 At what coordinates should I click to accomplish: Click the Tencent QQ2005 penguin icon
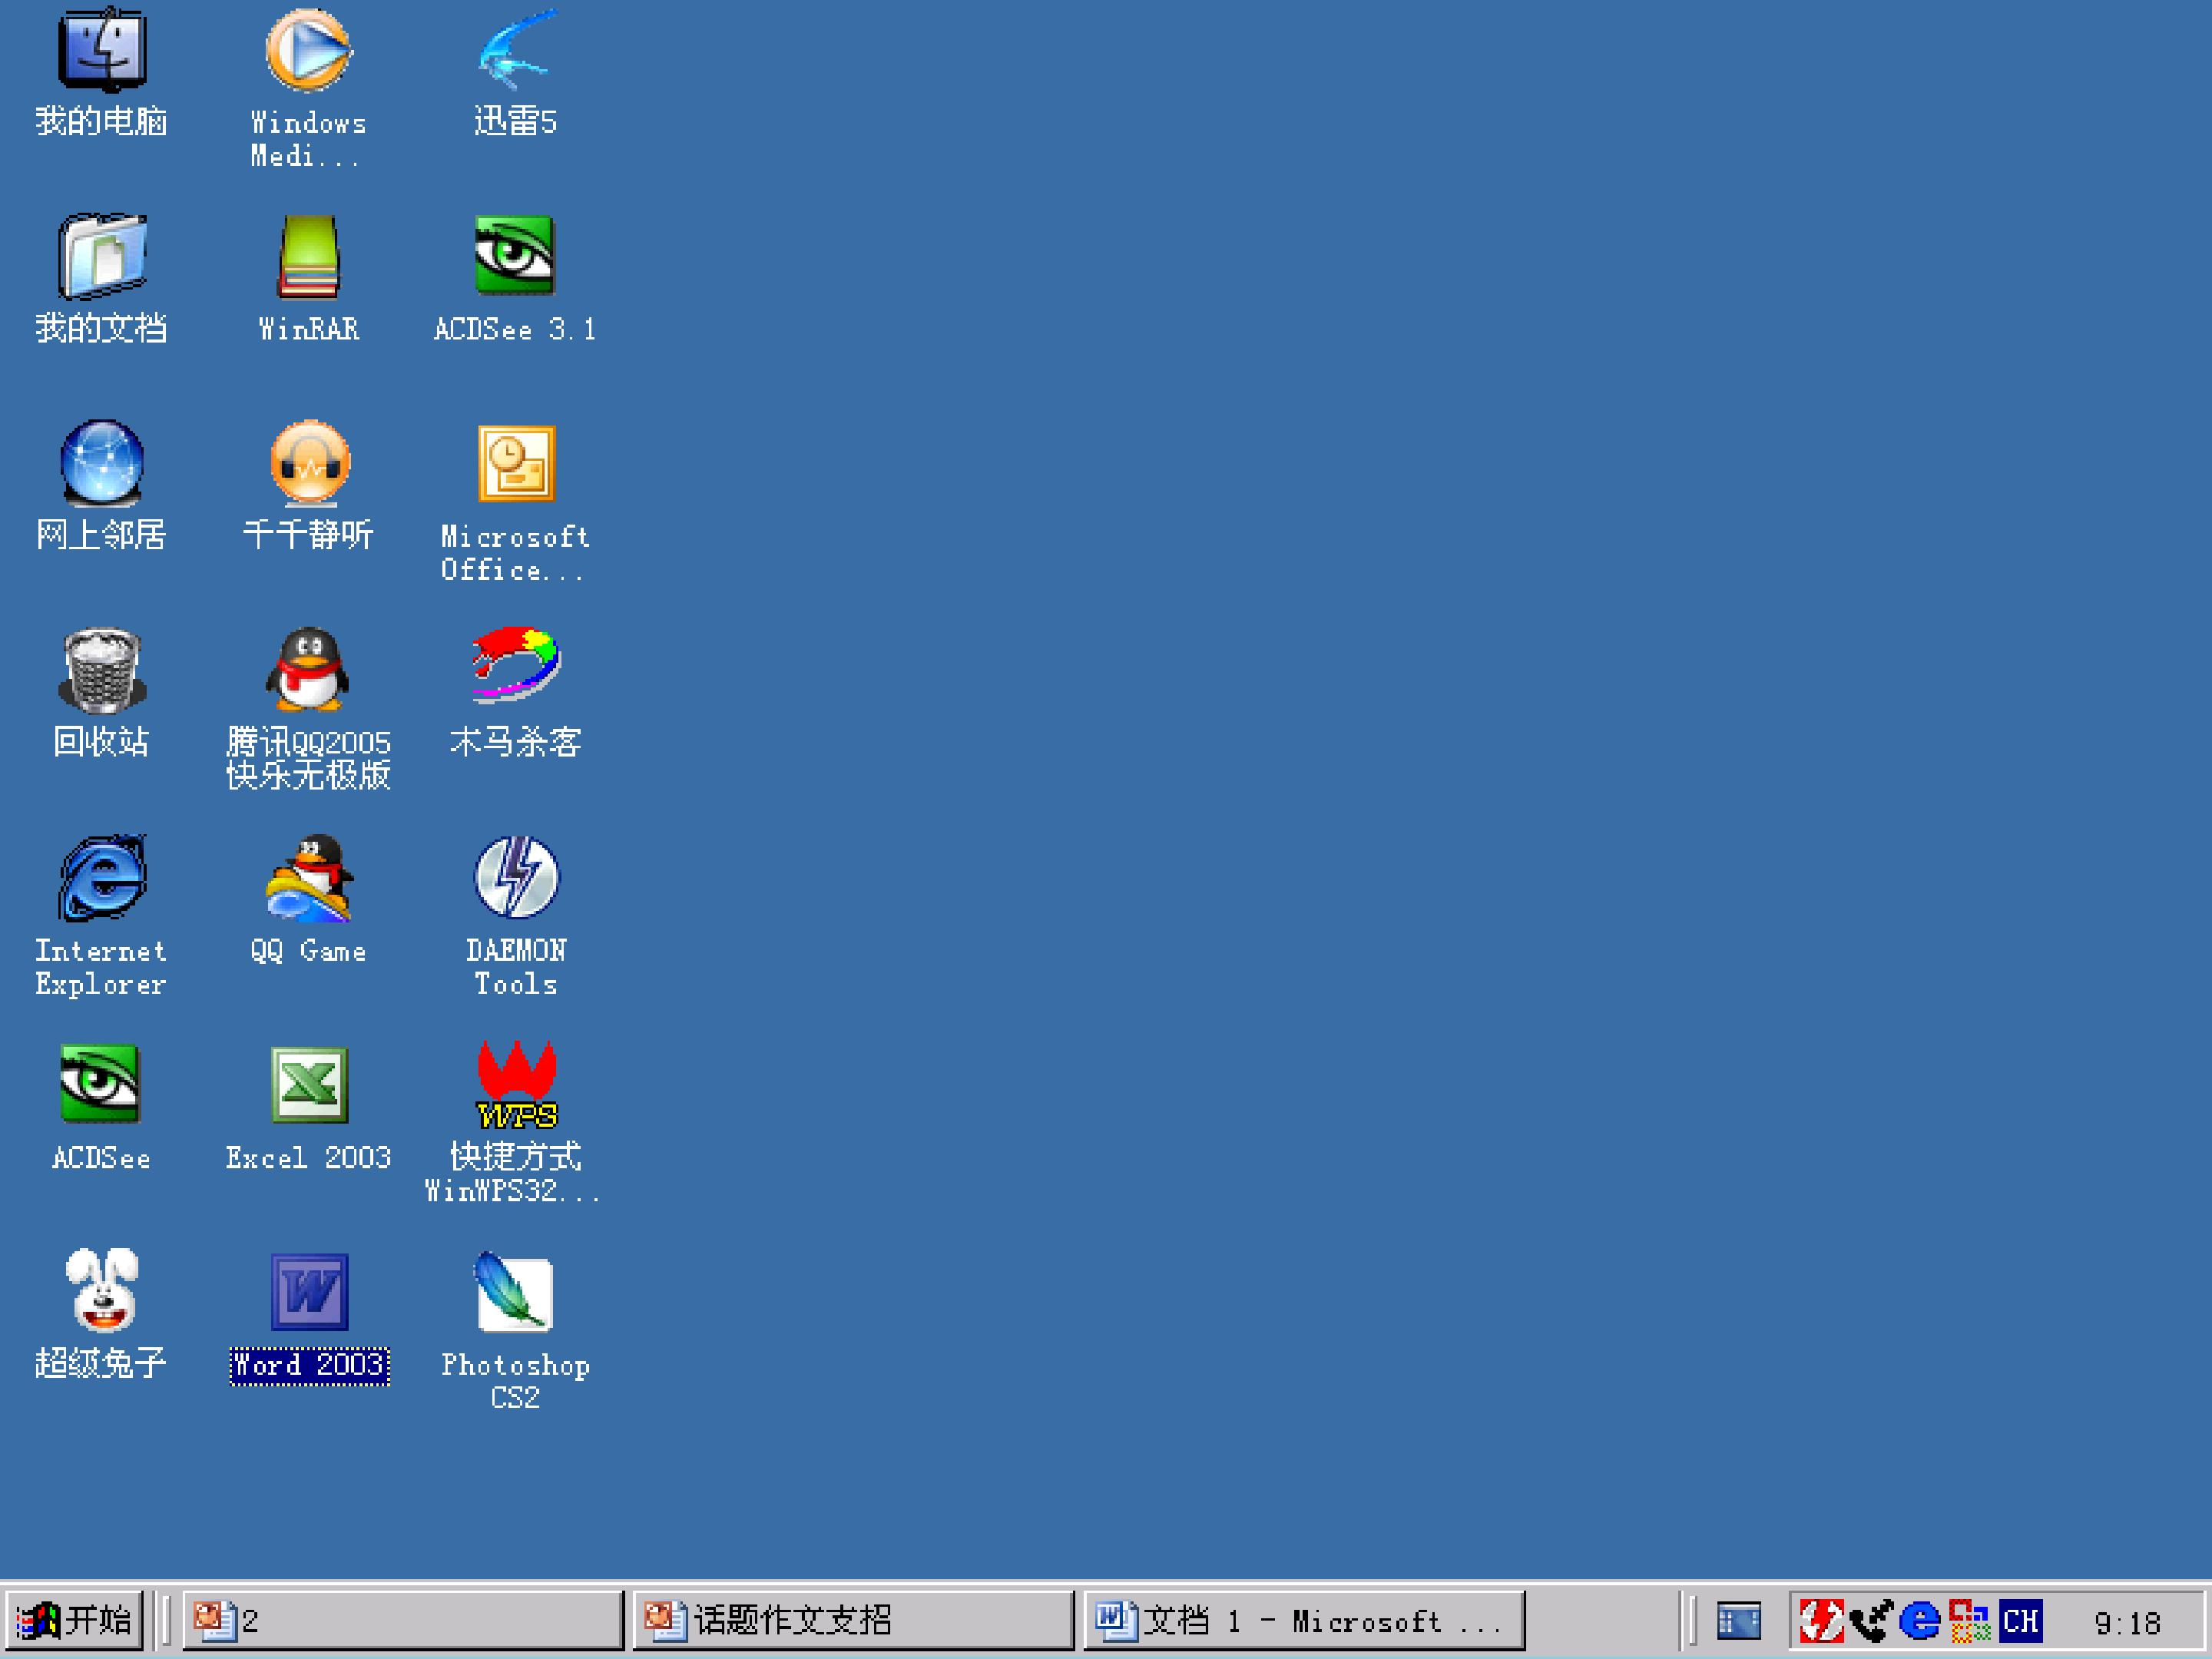click(x=308, y=670)
